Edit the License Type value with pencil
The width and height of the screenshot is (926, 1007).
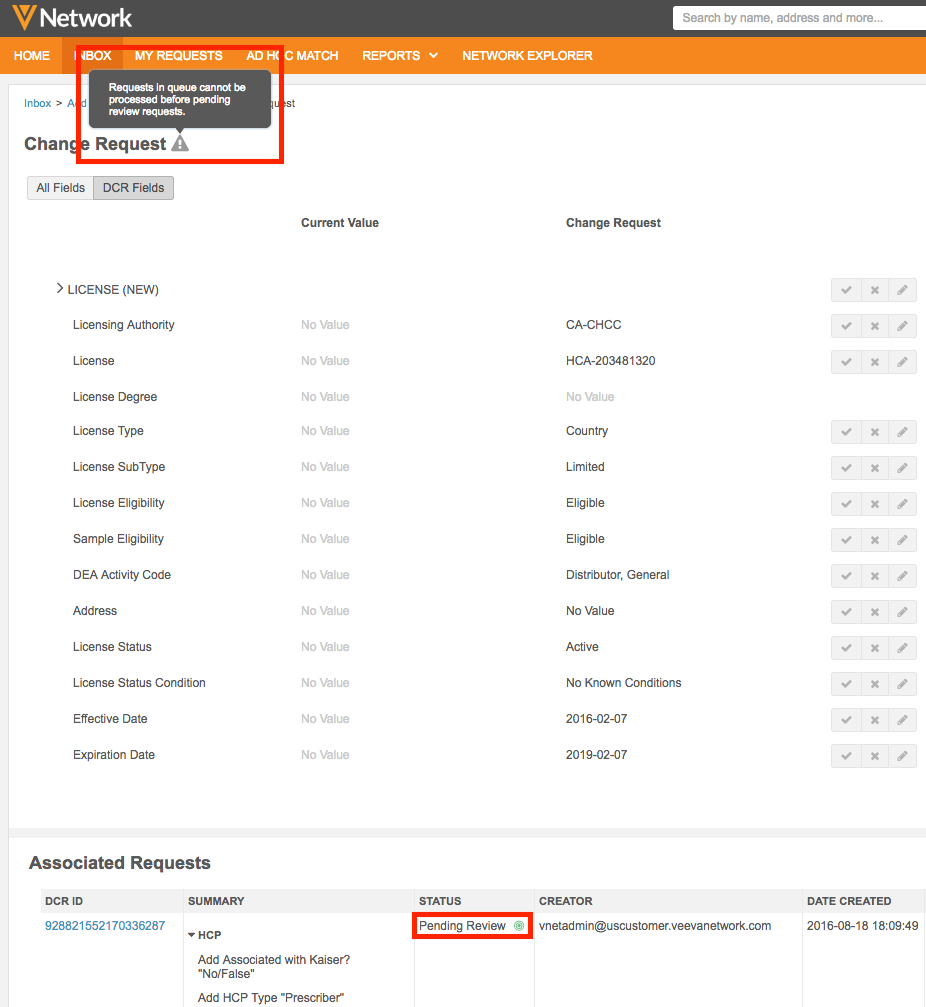(x=902, y=432)
